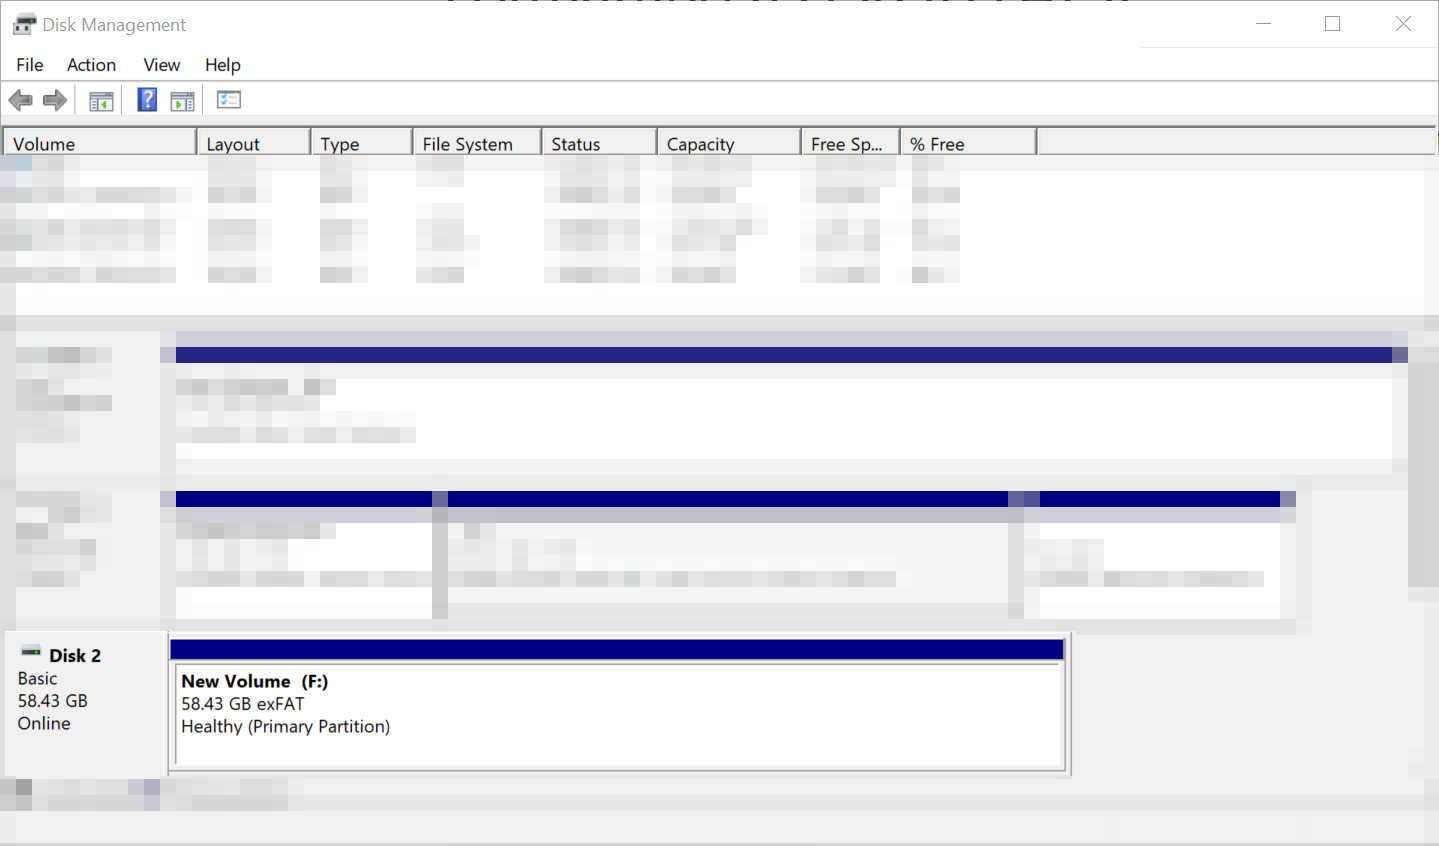Toggle the Show/Hide Action Pane icon
Viewport: 1439px width, 846px height.
click(183, 100)
